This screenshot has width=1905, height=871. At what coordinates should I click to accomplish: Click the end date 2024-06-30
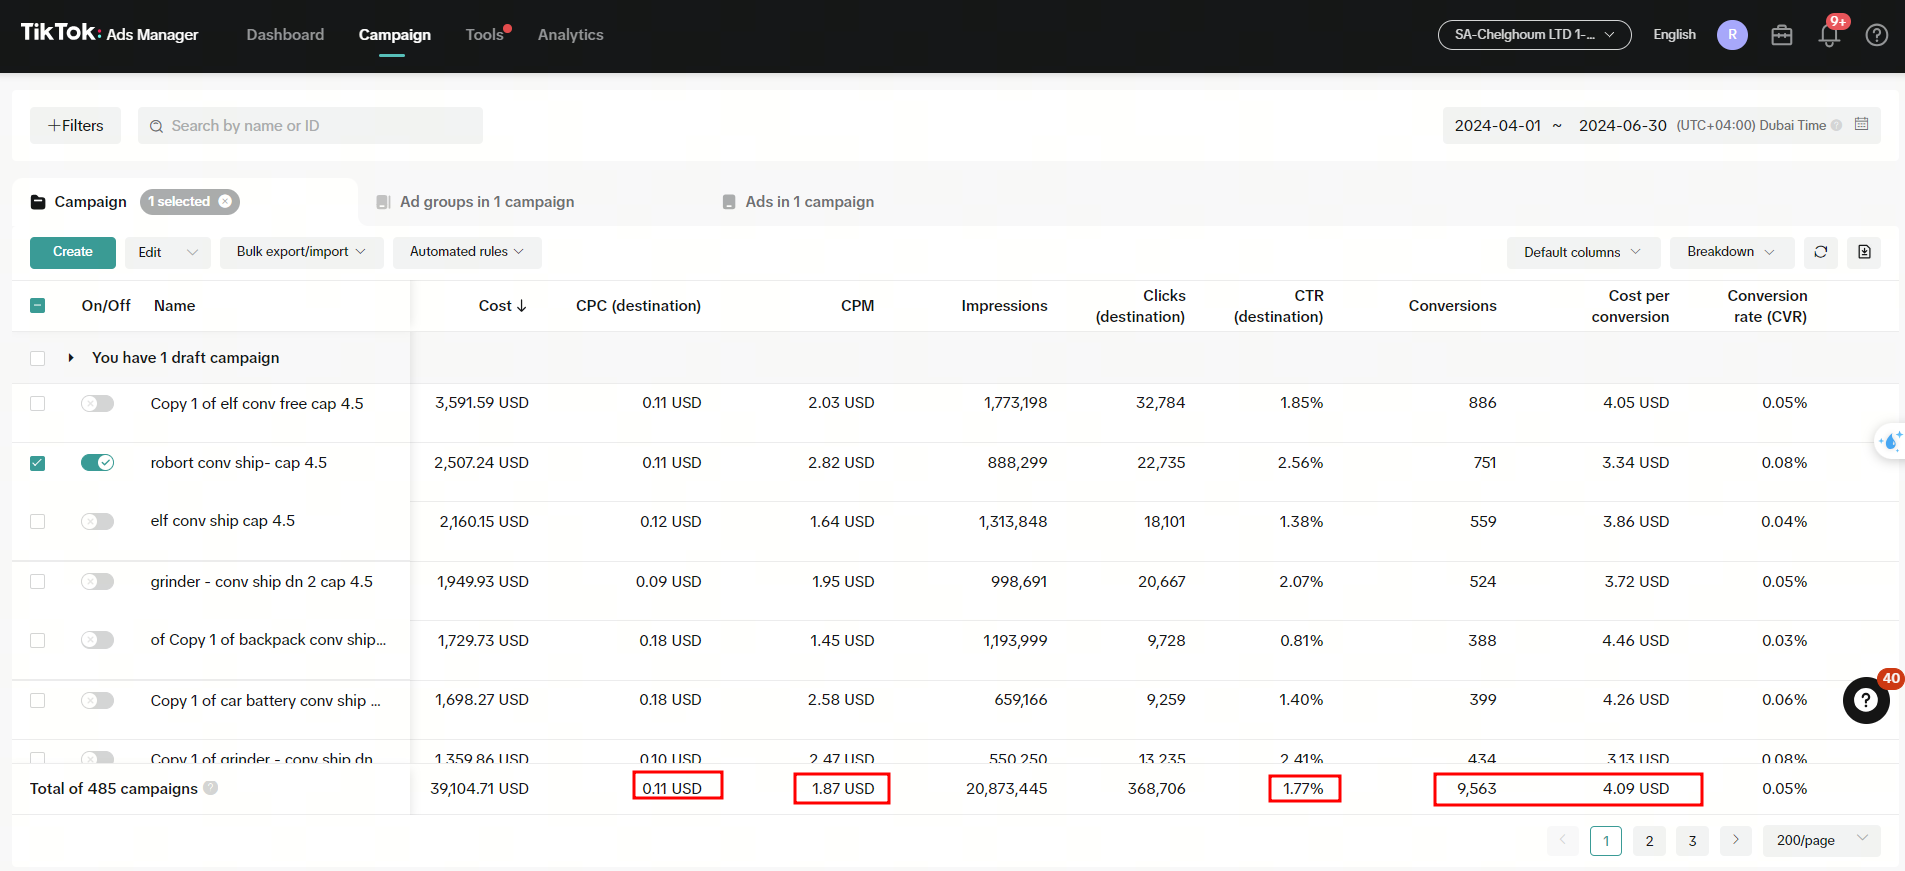pos(1623,126)
